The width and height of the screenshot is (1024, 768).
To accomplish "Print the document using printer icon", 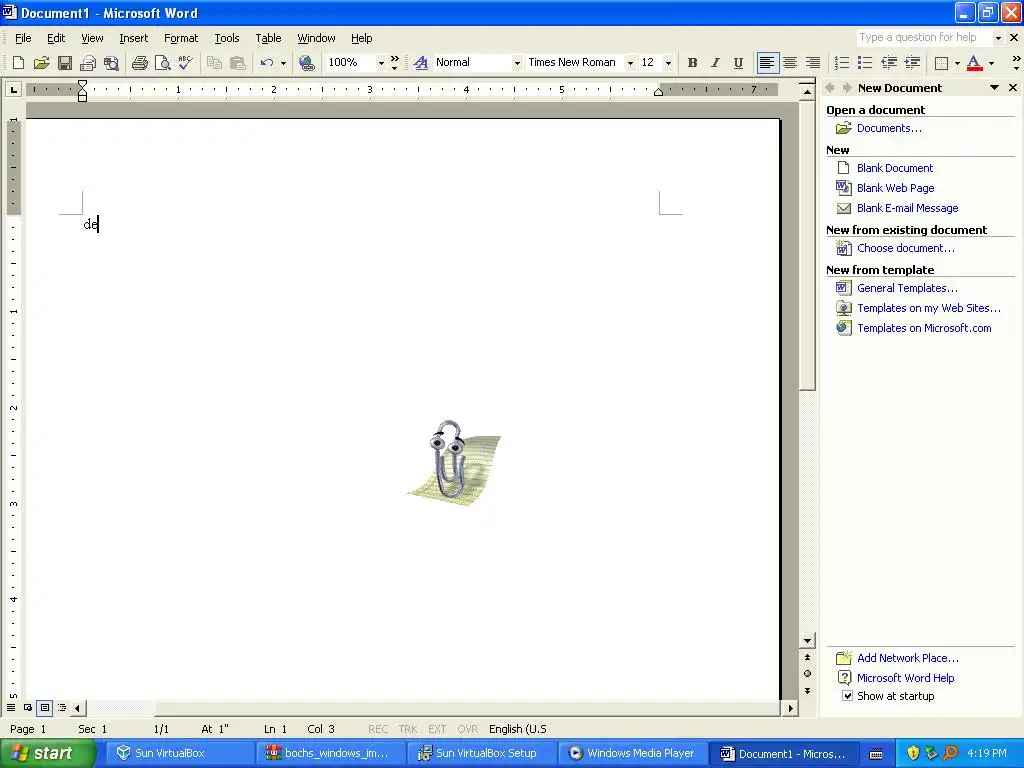I will point(139,63).
